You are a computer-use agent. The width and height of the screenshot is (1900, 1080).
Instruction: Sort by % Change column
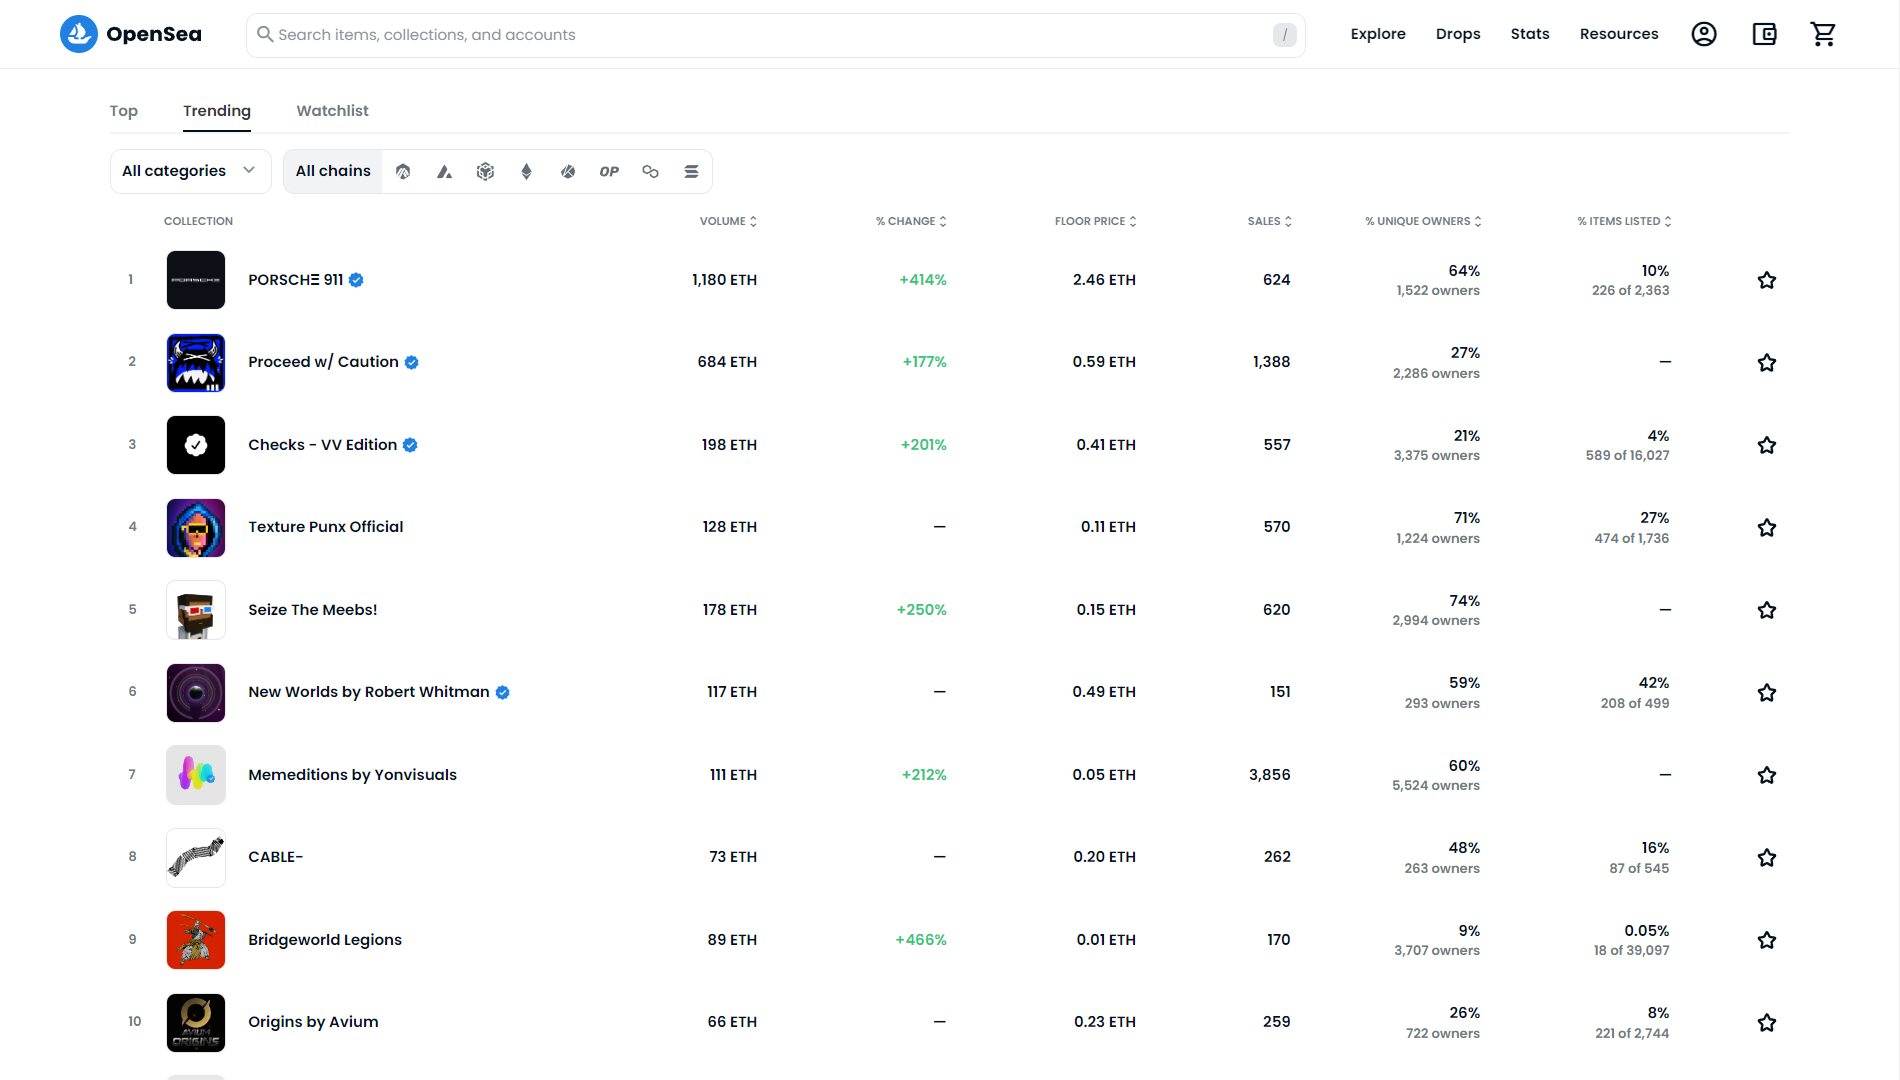tap(911, 221)
